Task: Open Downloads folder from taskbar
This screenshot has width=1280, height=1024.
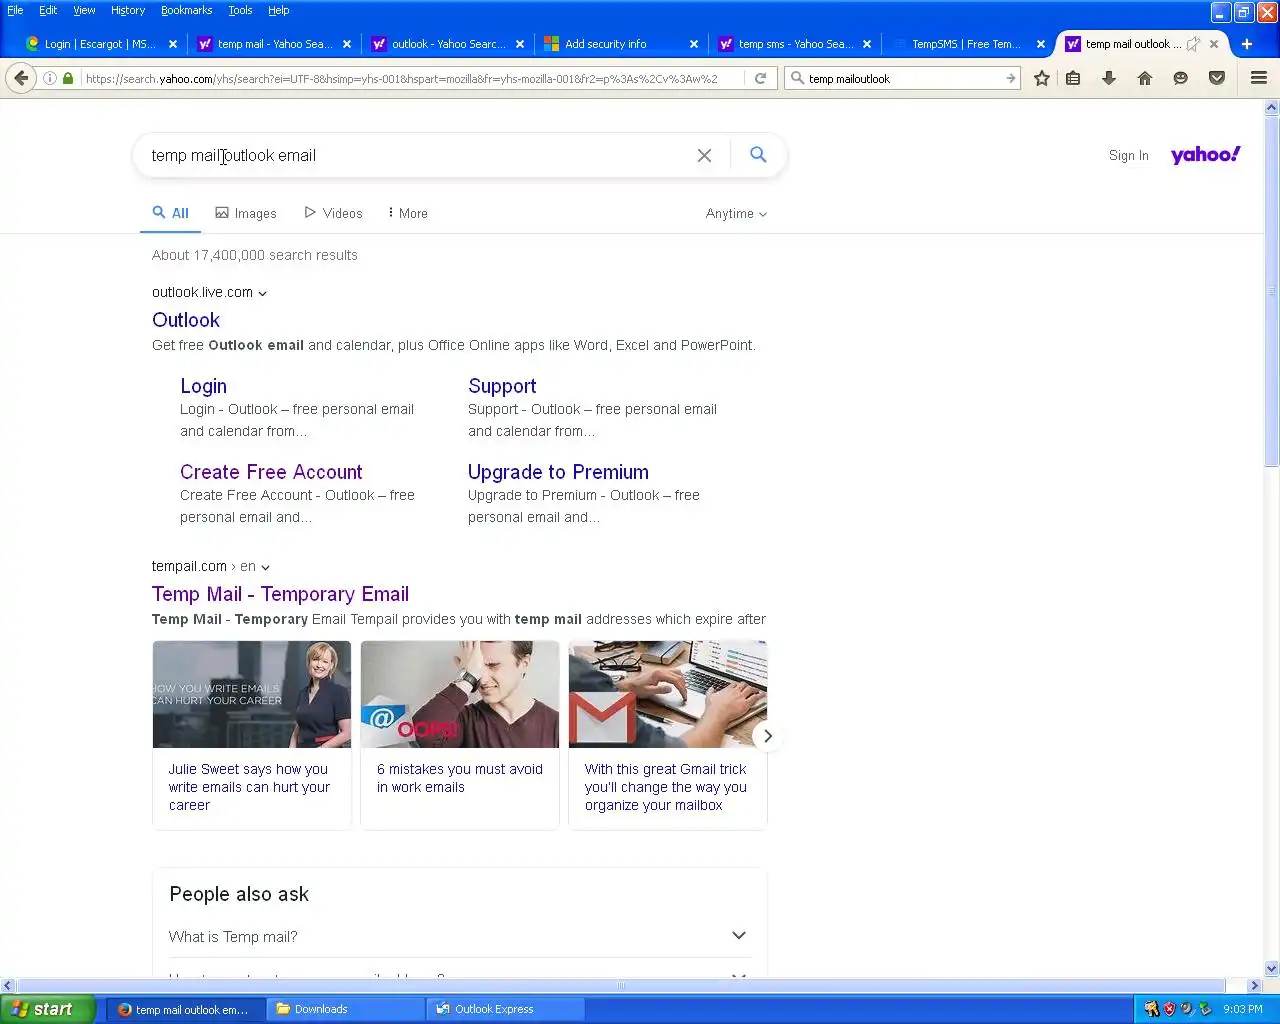Action: [347, 1009]
